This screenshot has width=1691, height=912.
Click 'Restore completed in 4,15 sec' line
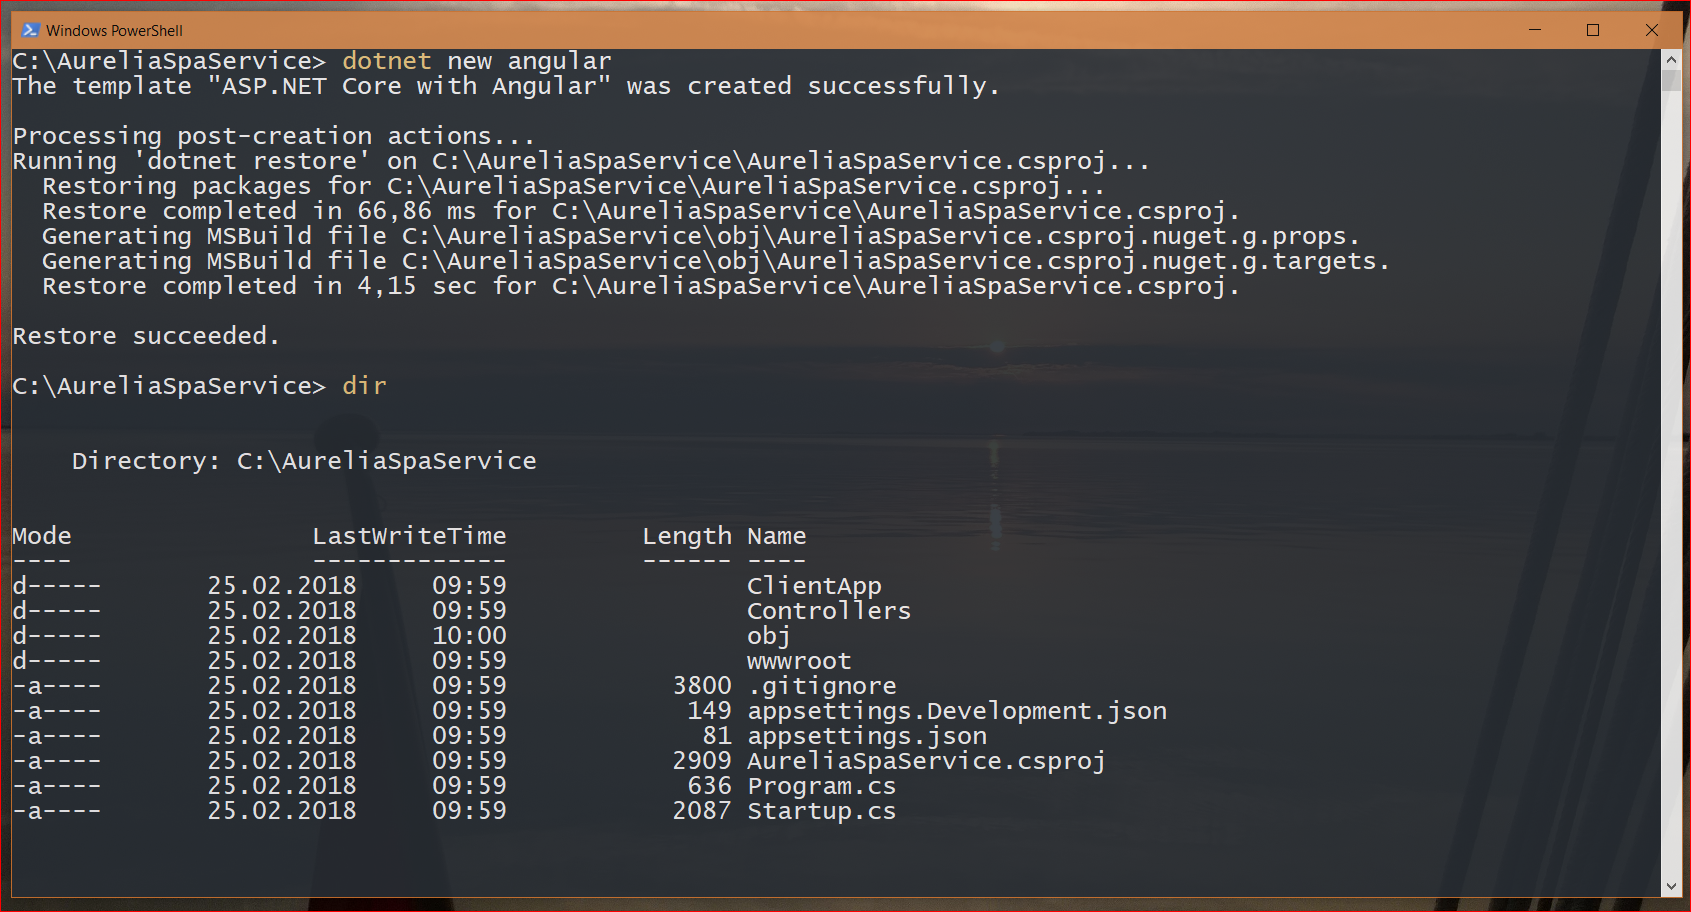641,286
